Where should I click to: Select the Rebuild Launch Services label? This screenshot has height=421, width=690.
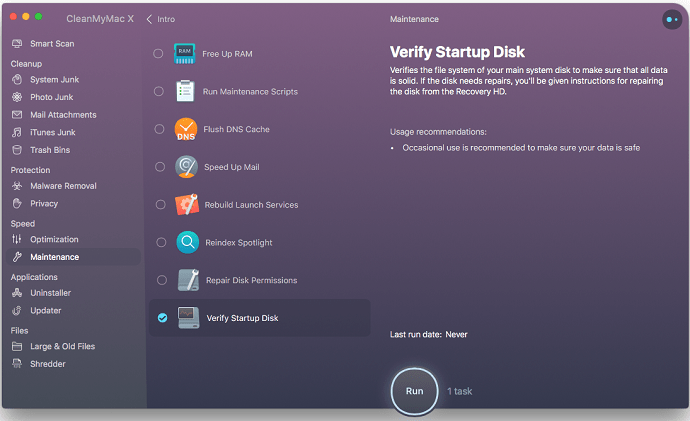coord(251,205)
